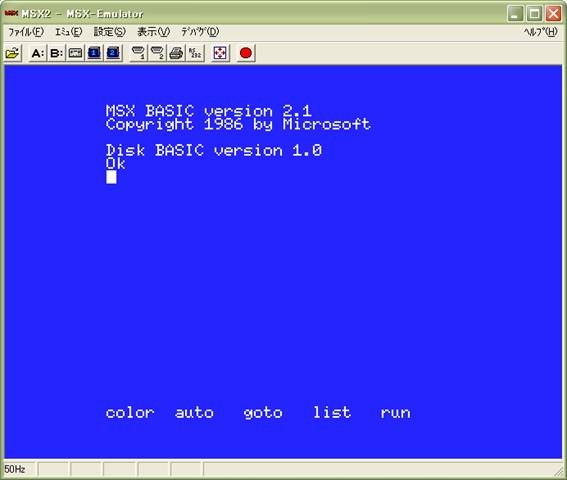Click the cassette tape icon
The width and height of the screenshot is (567, 480).
tap(75, 54)
